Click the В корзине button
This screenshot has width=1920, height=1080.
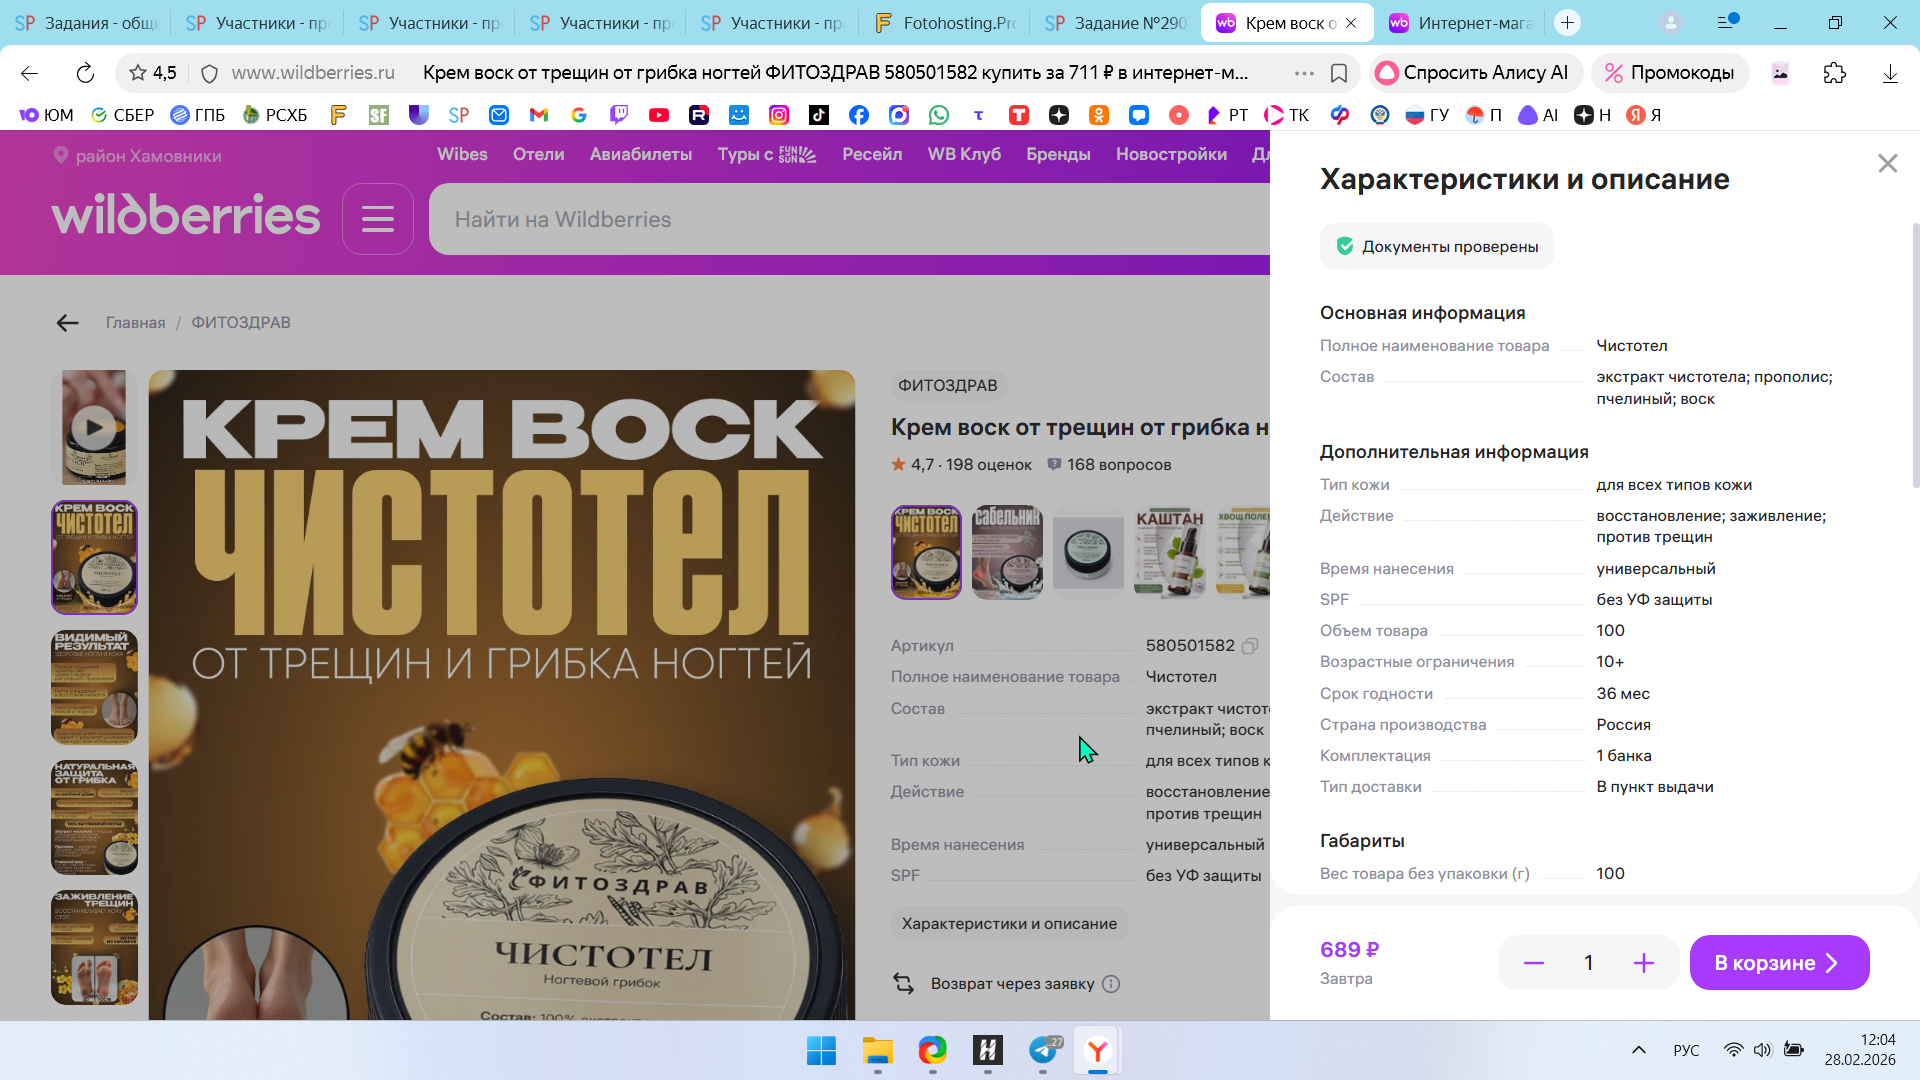pos(1778,963)
